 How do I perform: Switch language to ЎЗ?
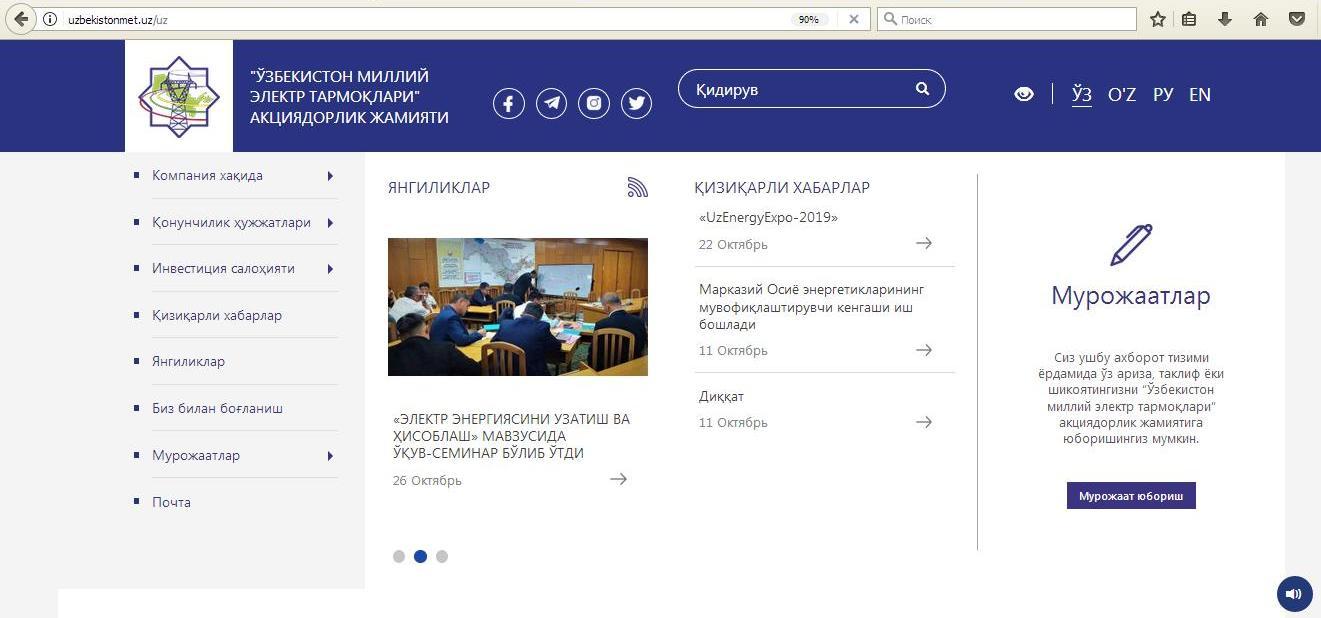(1082, 94)
